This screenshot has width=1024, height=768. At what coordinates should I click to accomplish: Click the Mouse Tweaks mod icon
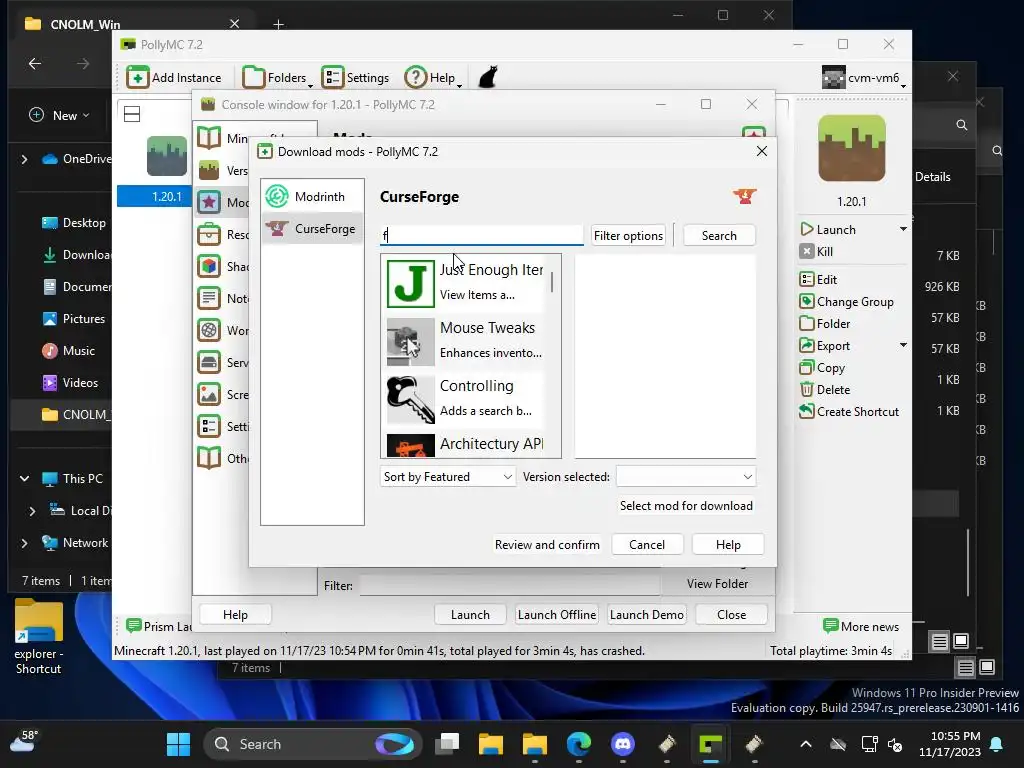click(410, 341)
